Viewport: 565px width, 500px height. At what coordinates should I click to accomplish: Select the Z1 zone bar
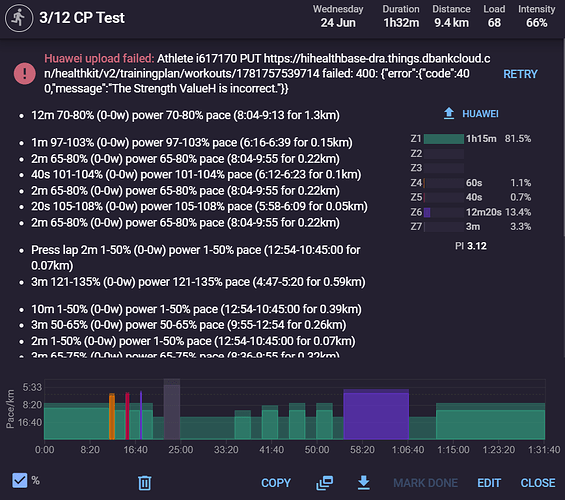click(x=444, y=139)
